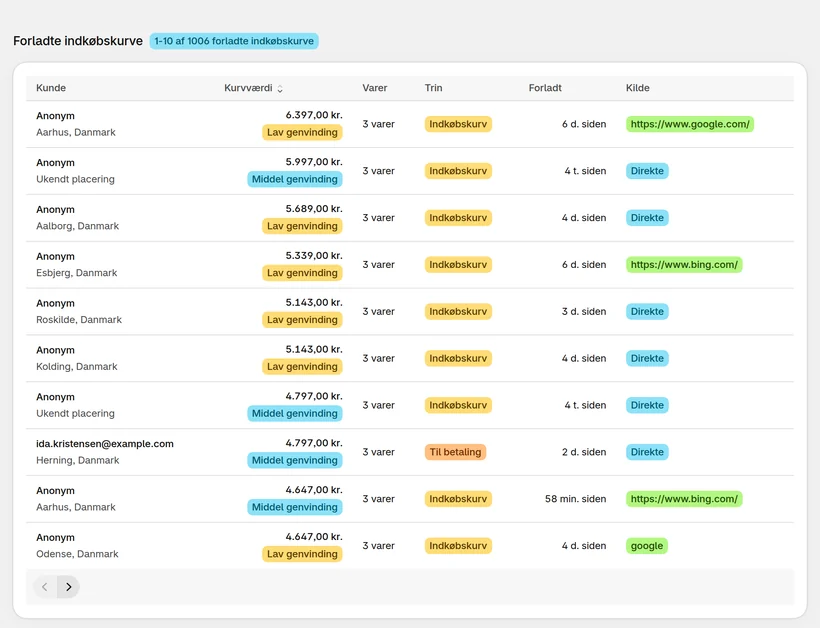Click the Kurvværdi column header
The image size is (820, 628).
(248, 88)
